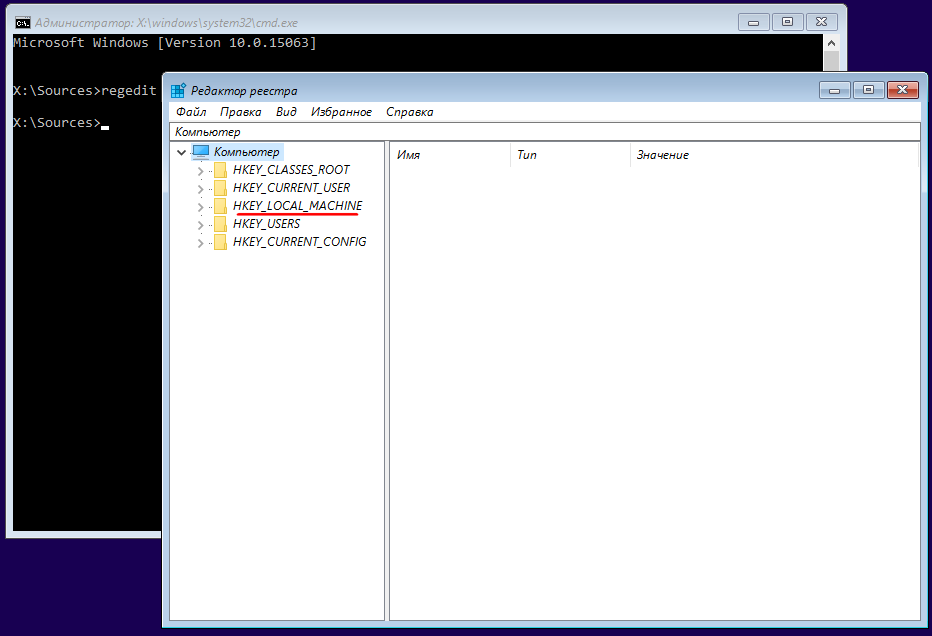Expand the HKEY_CURRENT_CONFIG branch
The width and height of the screenshot is (932, 636).
pyautogui.click(x=200, y=243)
